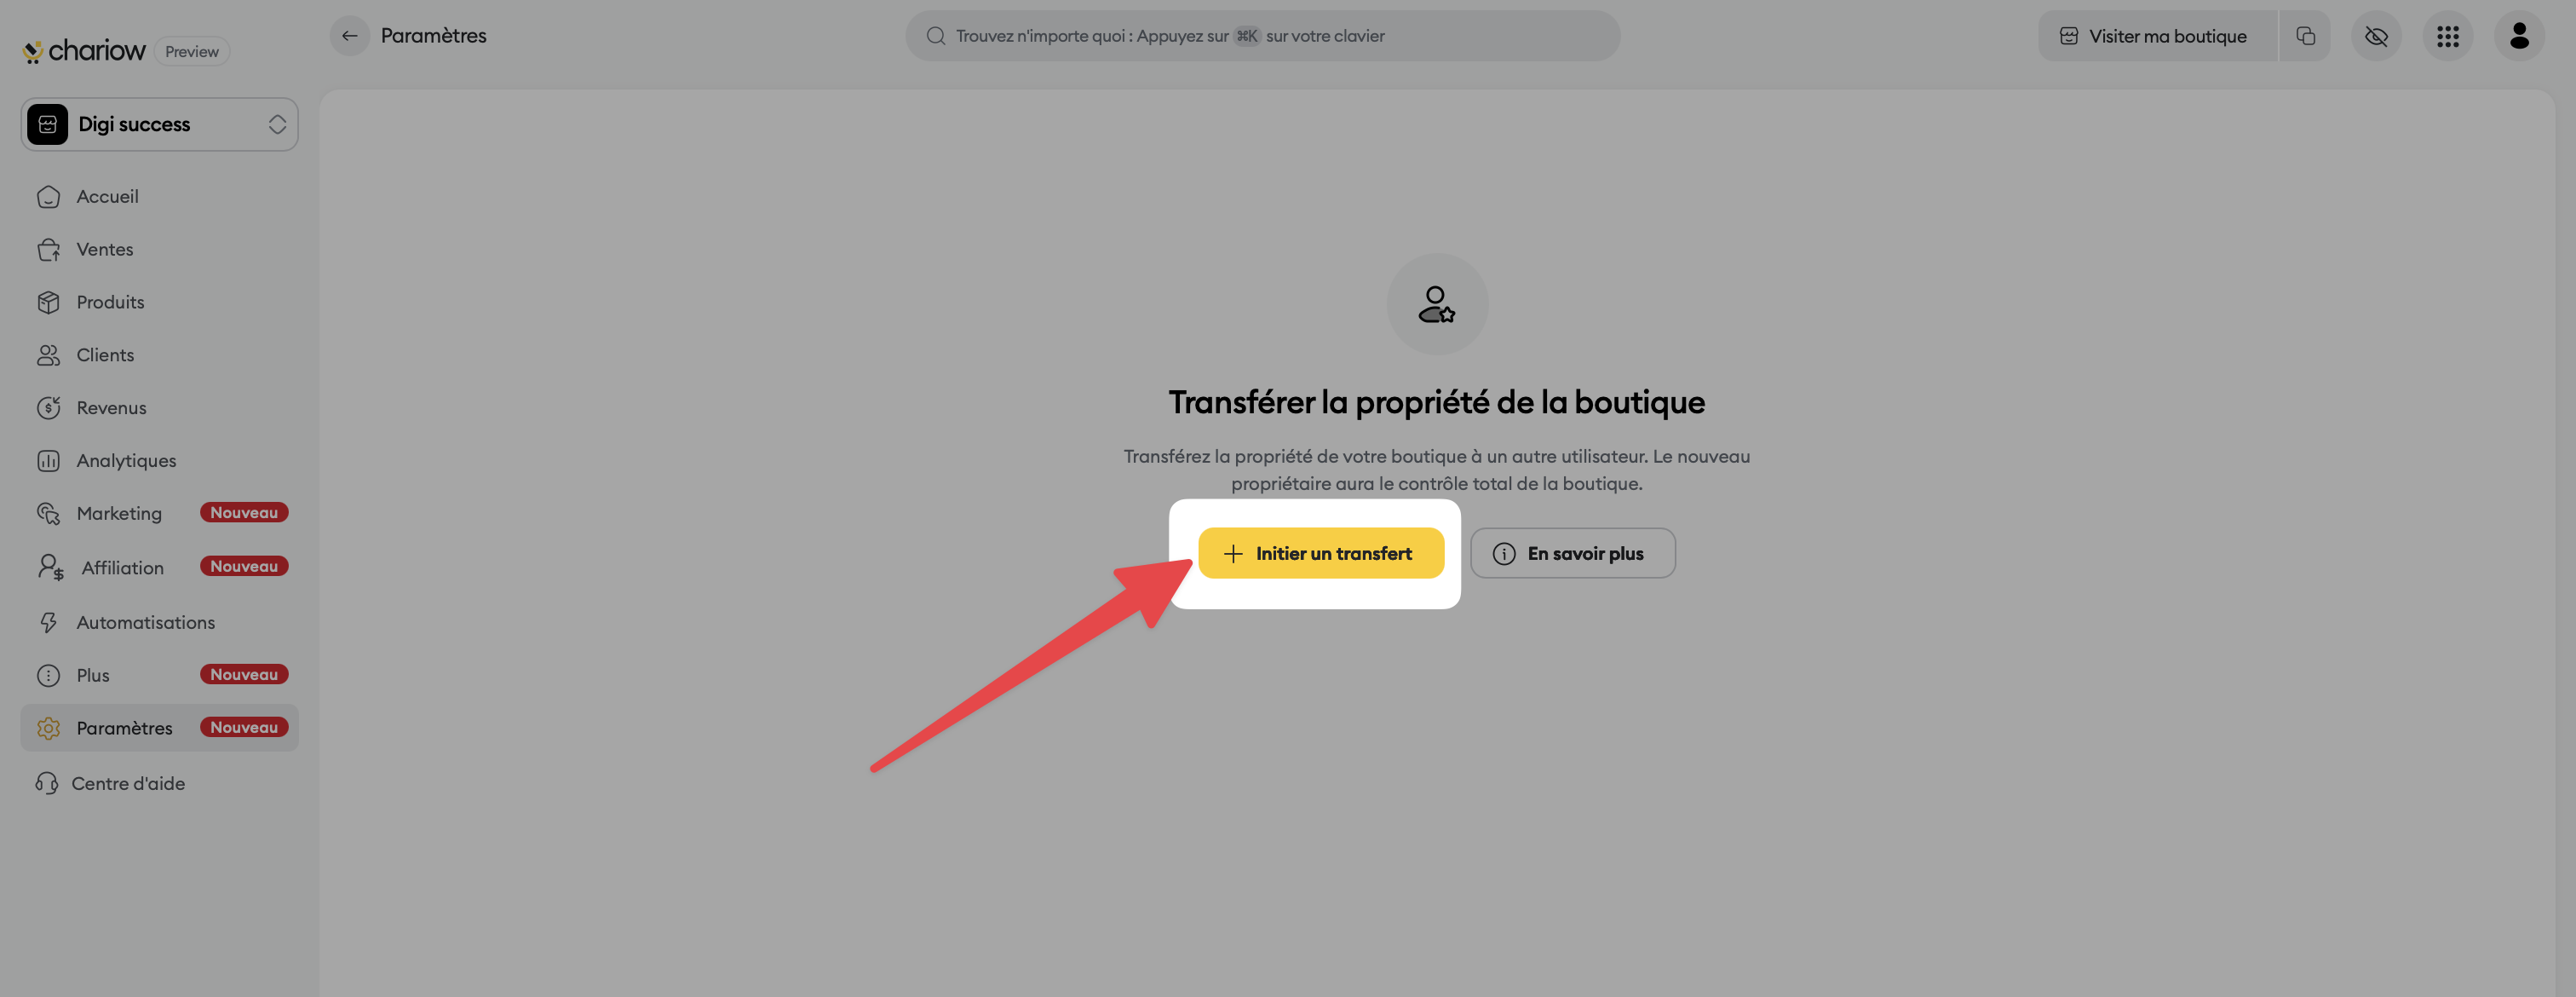Copy the store link with the copy icon
This screenshot has width=2576, height=997.
pyautogui.click(x=2305, y=36)
